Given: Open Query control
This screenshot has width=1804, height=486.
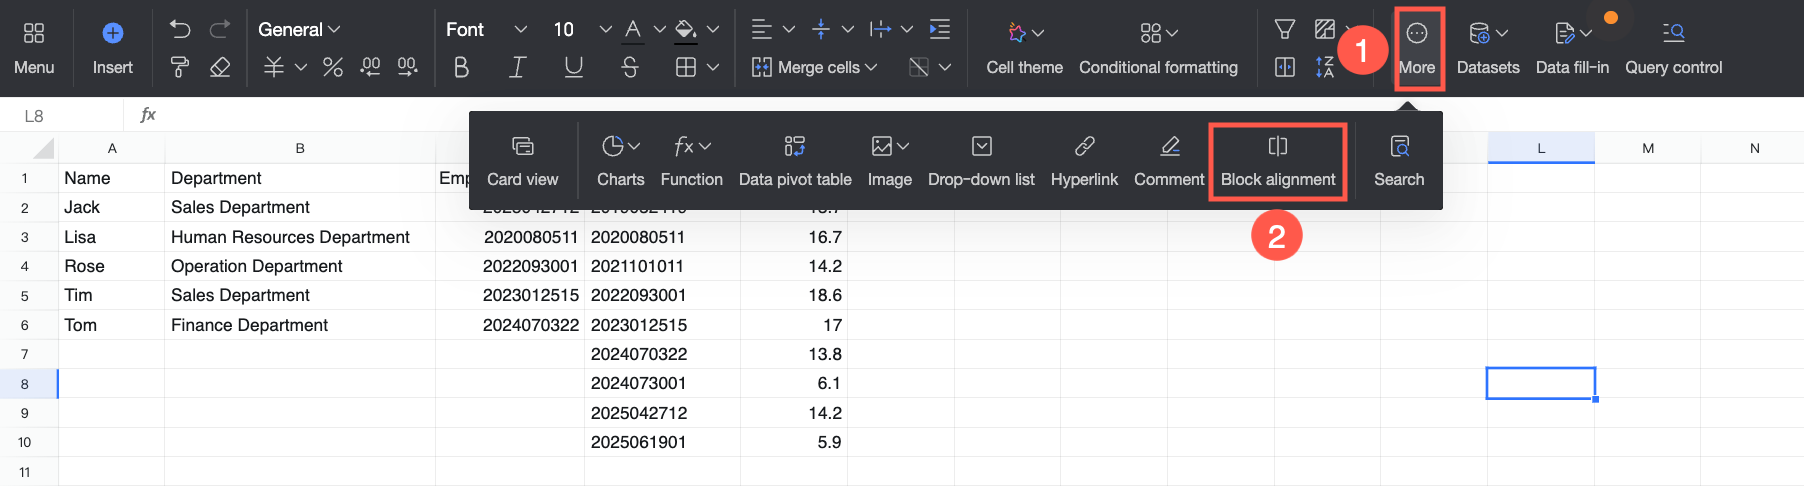Looking at the screenshot, I should tap(1673, 48).
